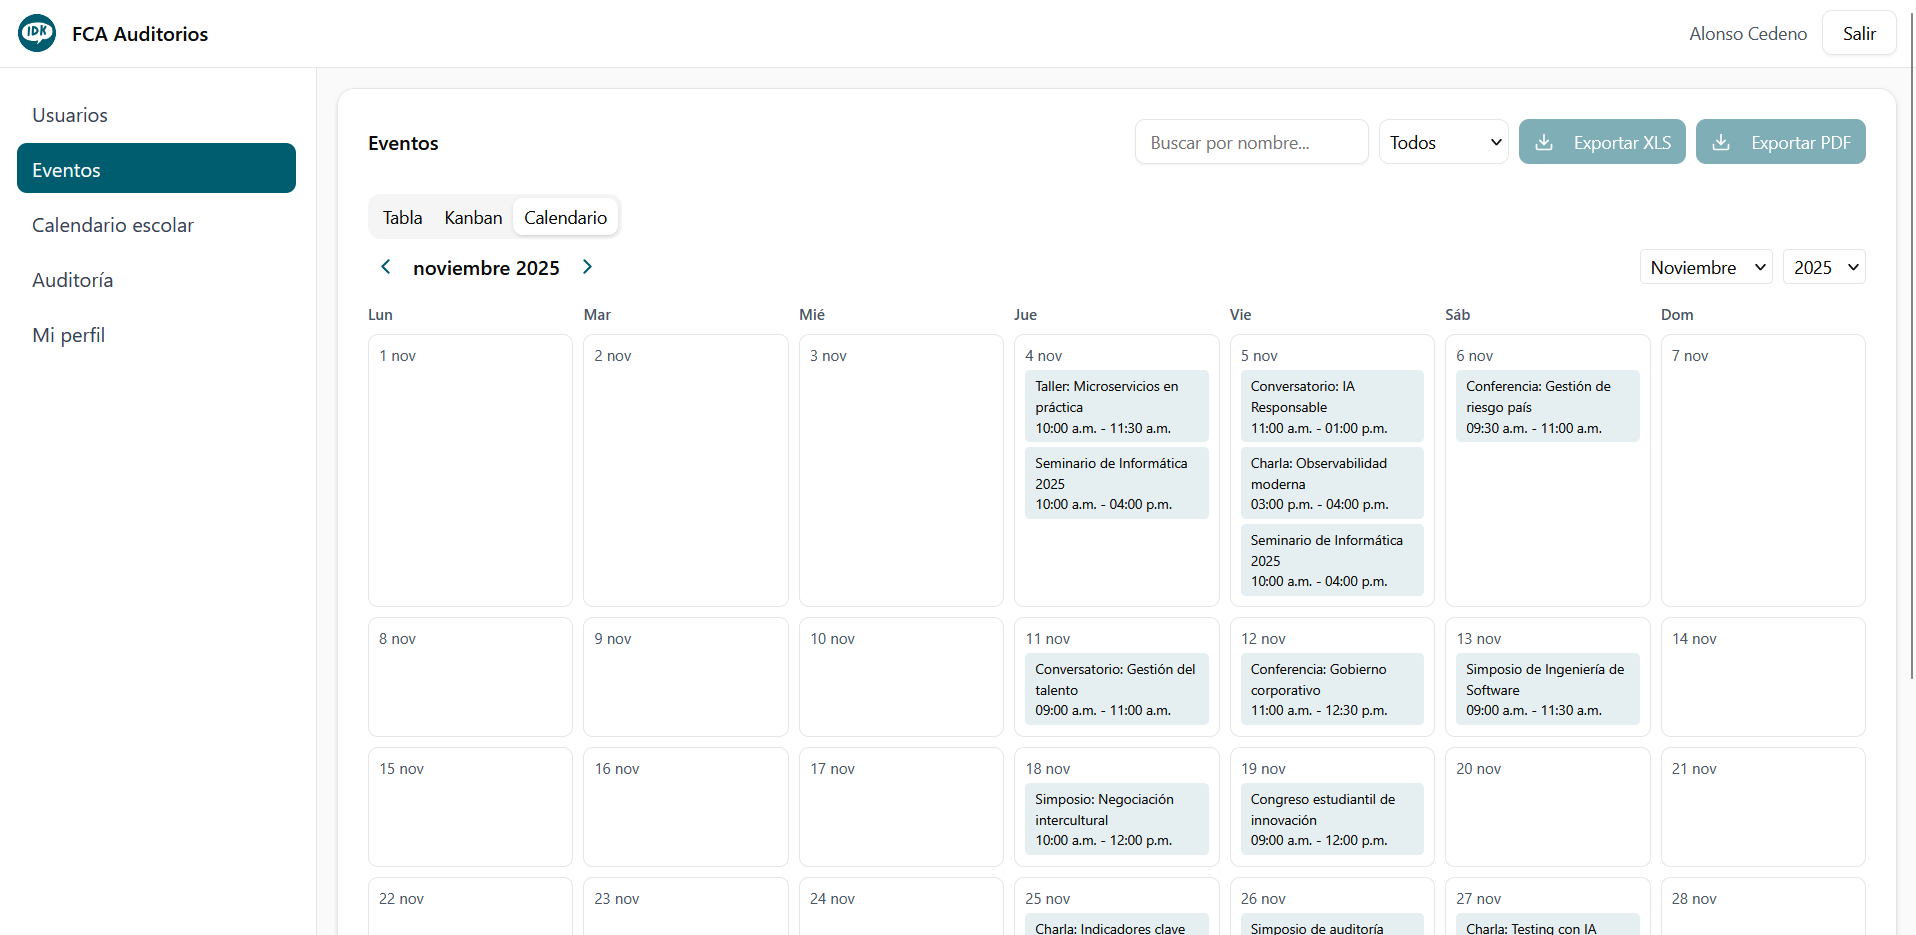Go to next month arrow
The height and width of the screenshot is (935, 1916).
[x=587, y=267]
